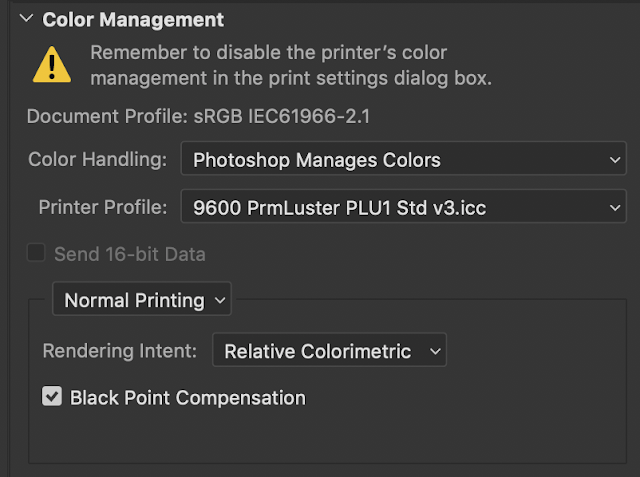This screenshot has height=477, width=640.
Task: Click the arrow on Color Handling dropdown
Action: [x=614, y=159]
